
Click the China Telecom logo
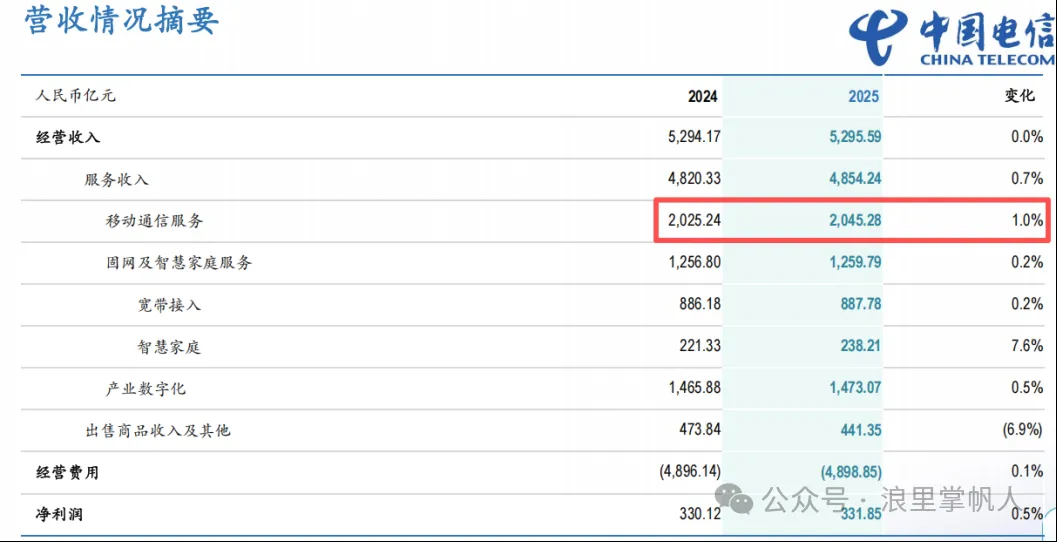click(952, 37)
